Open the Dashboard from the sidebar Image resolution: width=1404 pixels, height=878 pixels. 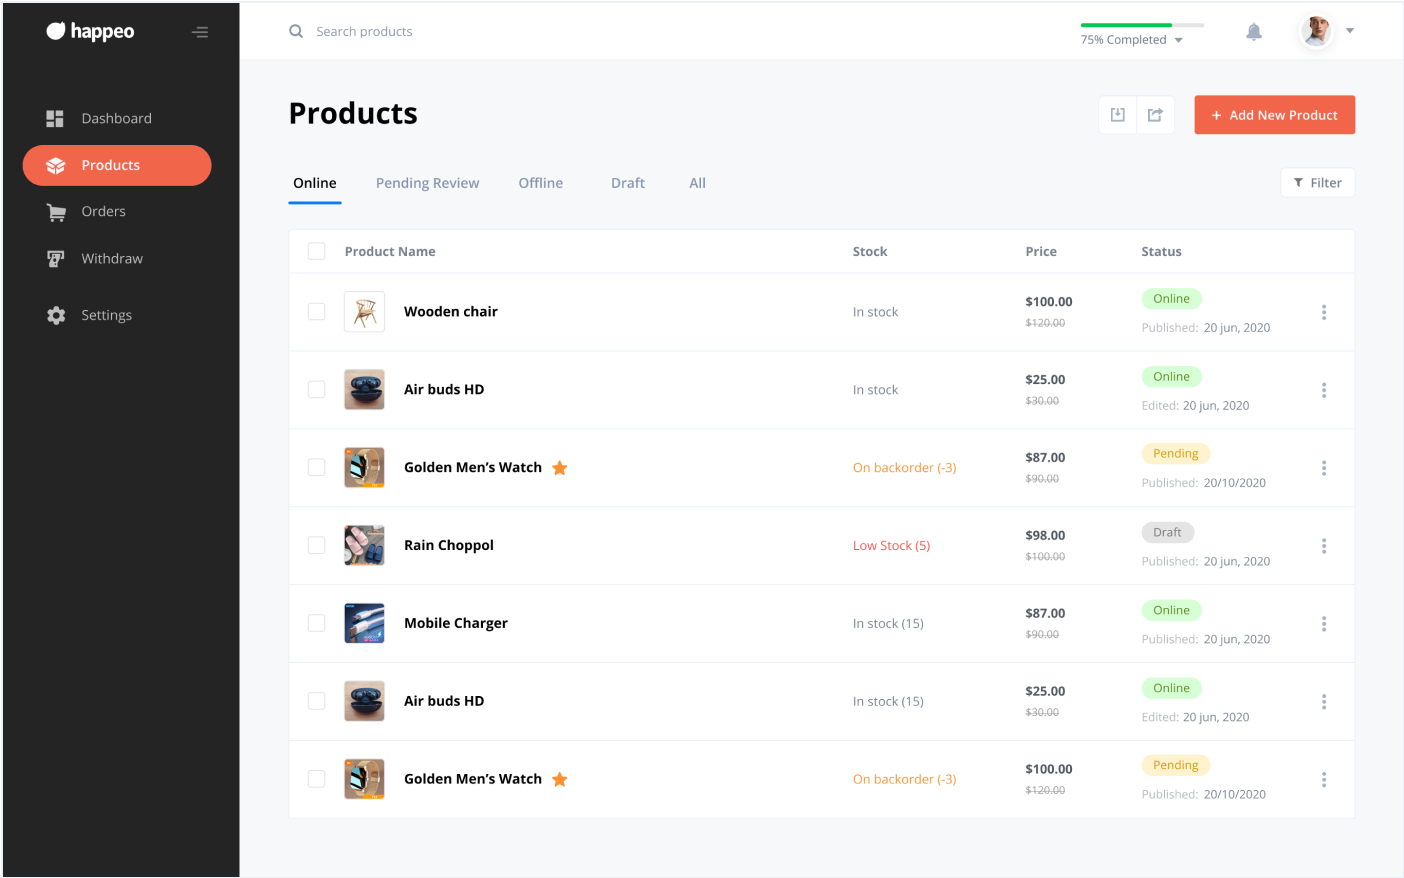(116, 118)
